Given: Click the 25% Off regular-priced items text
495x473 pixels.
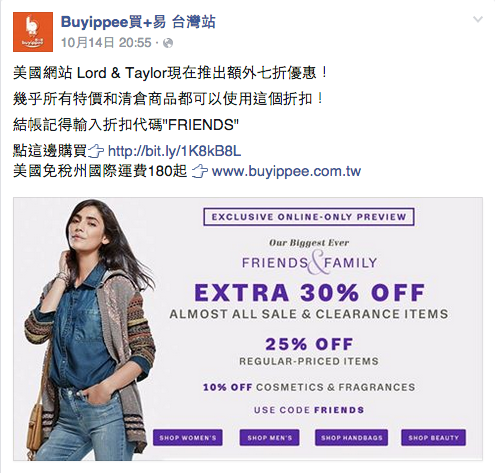Looking at the screenshot, I should (x=309, y=352).
